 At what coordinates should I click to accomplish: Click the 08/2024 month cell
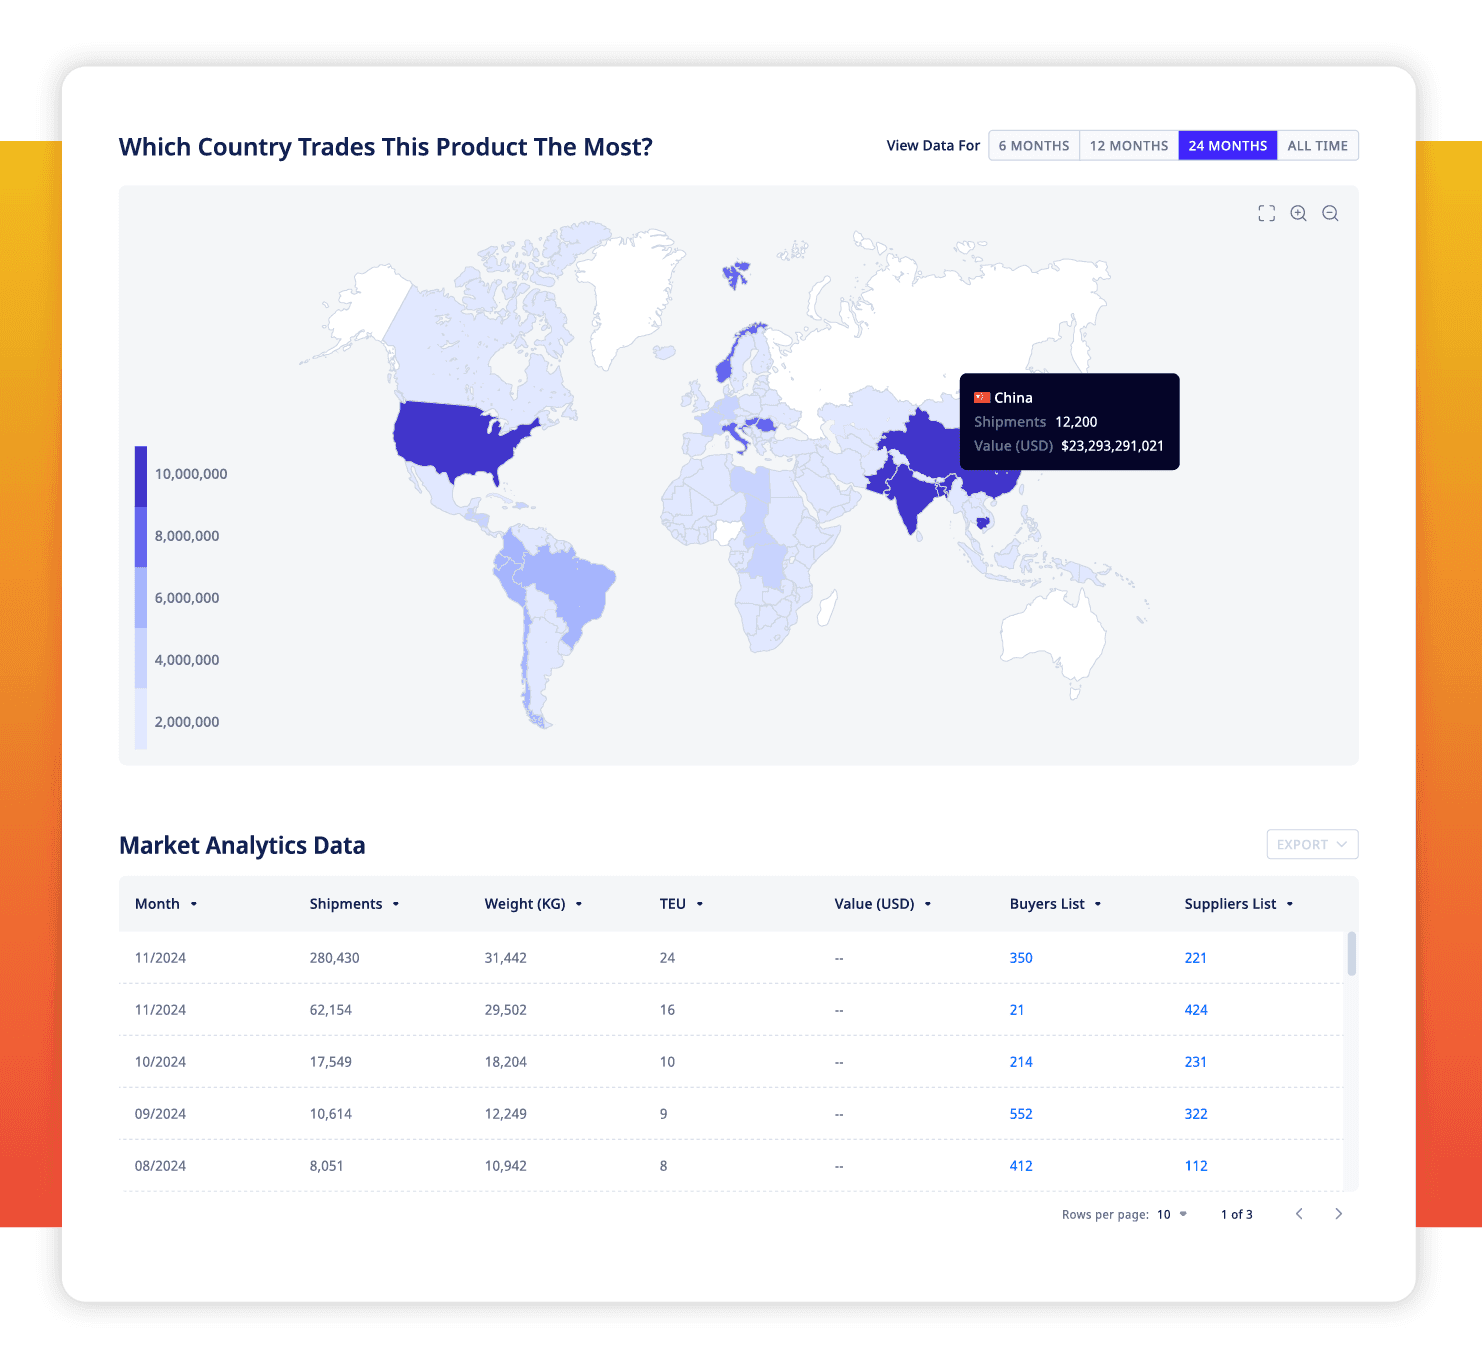(x=160, y=1166)
